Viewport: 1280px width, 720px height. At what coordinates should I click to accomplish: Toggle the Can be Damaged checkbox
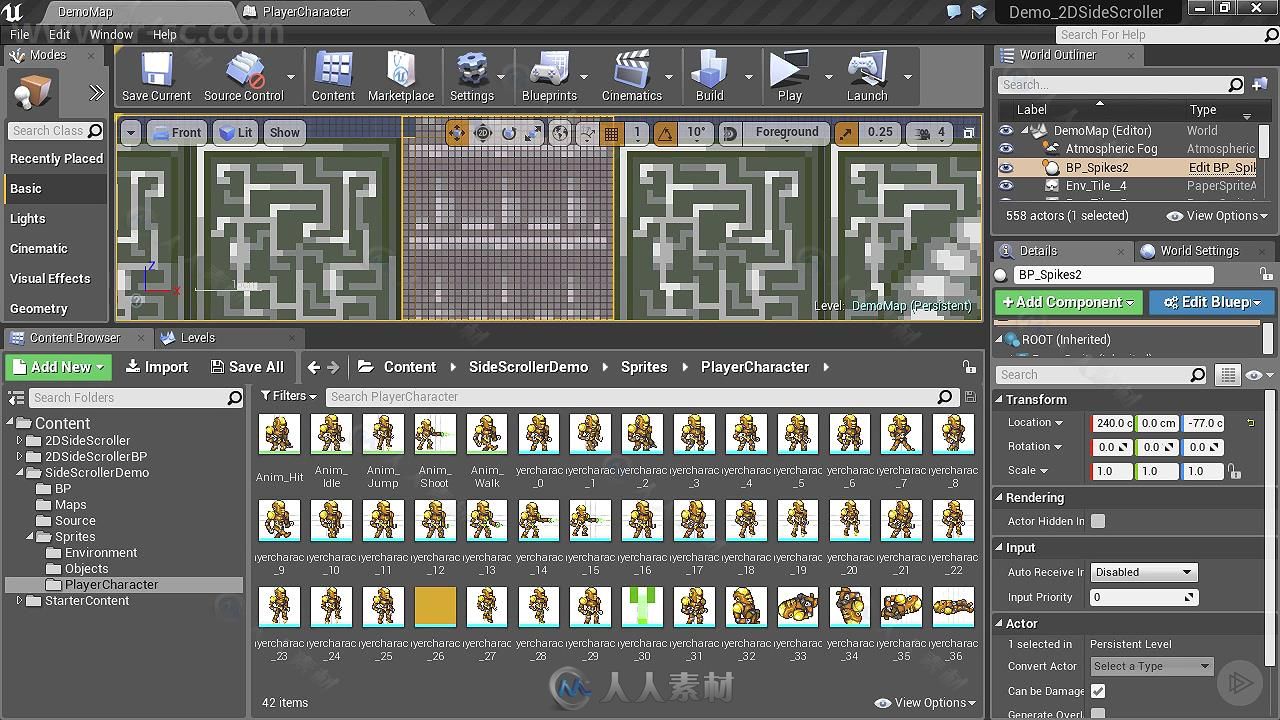coord(1098,691)
